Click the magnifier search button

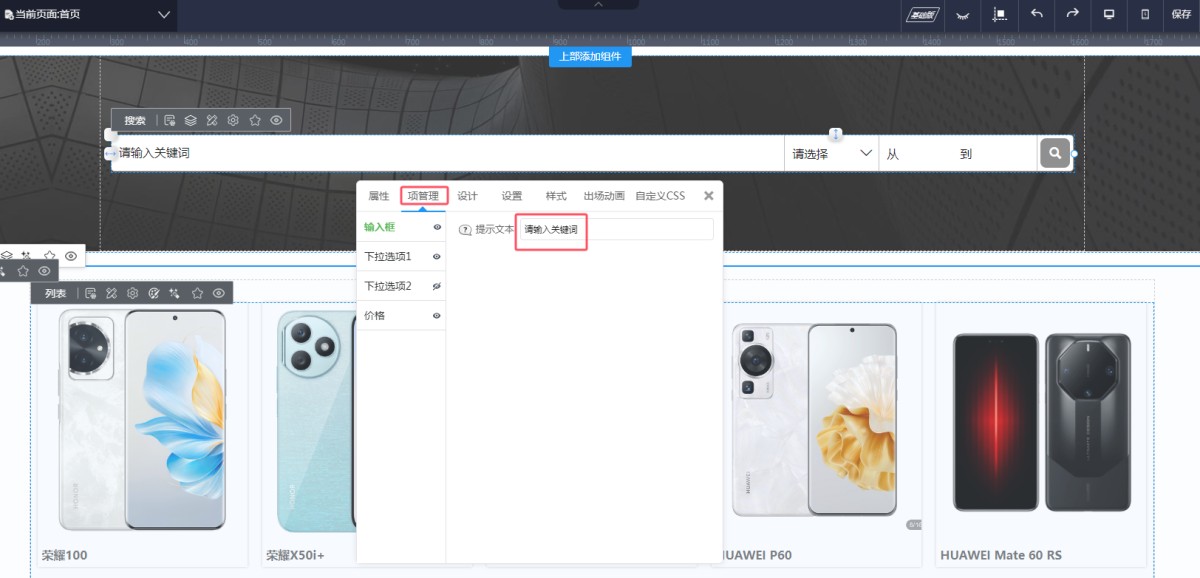point(1054,154)
